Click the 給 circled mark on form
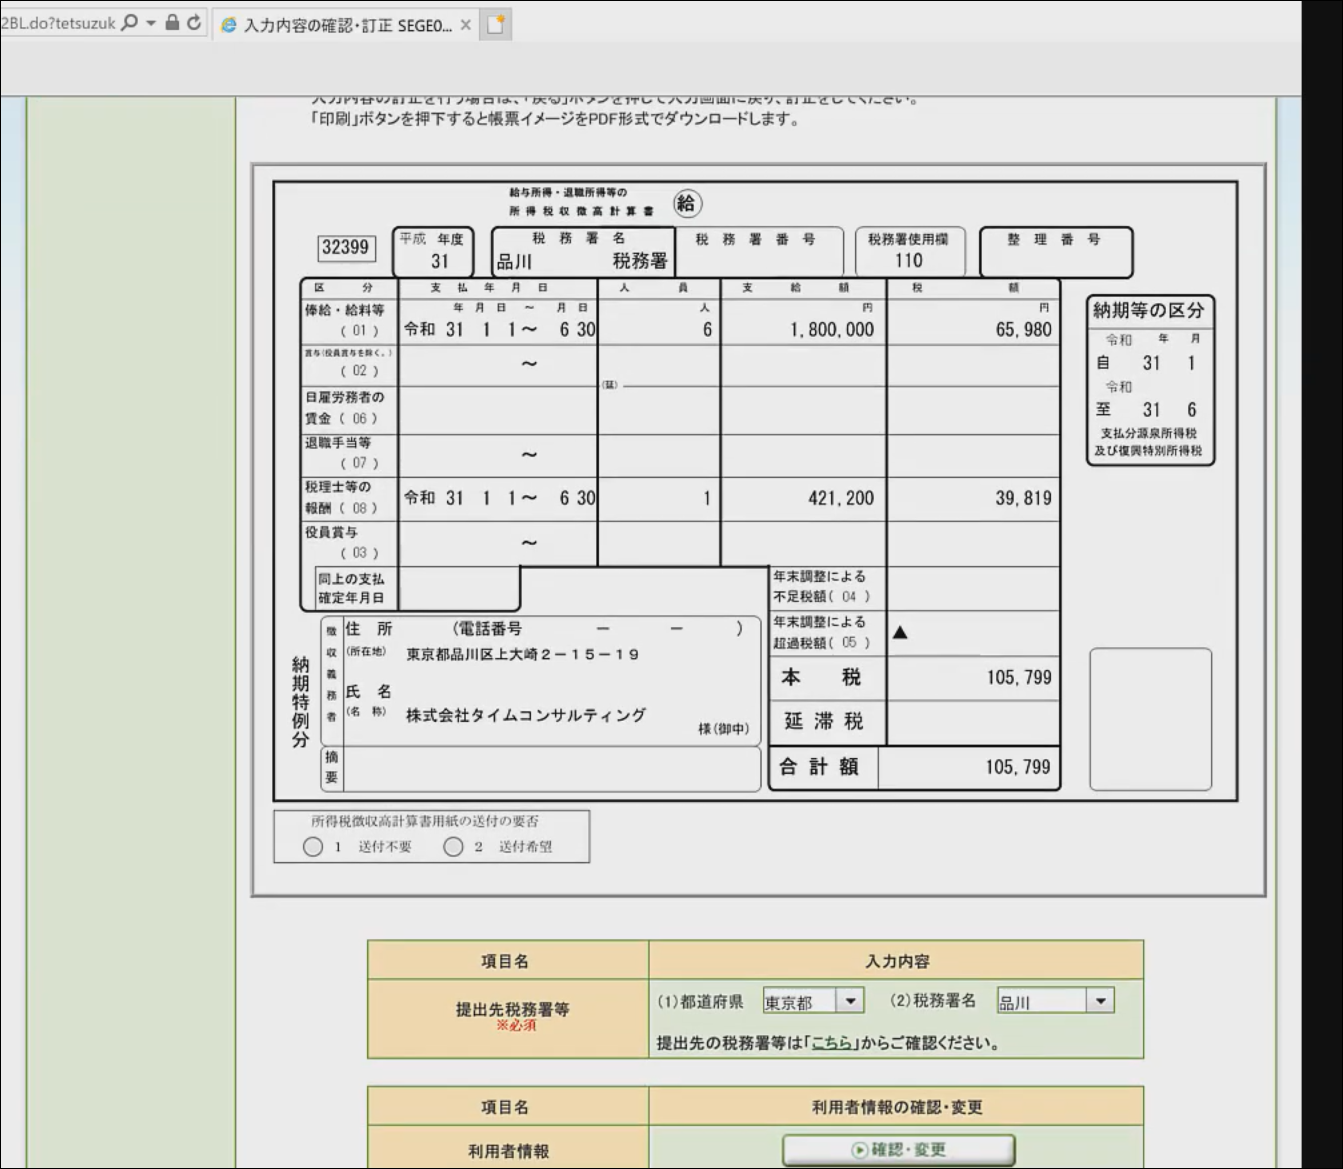Image resolution: width=1343 pixels, height=1169 pixels. (x=686, y=204)
